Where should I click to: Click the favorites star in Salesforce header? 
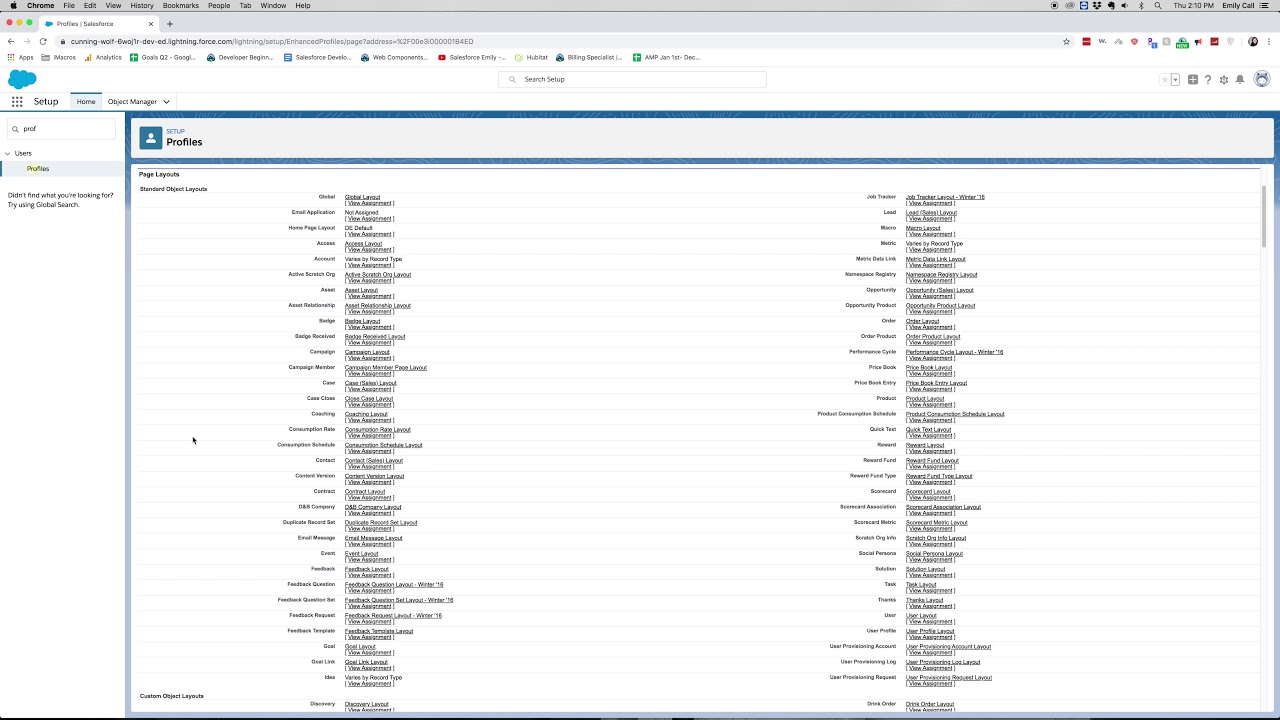click(1165, 80)
